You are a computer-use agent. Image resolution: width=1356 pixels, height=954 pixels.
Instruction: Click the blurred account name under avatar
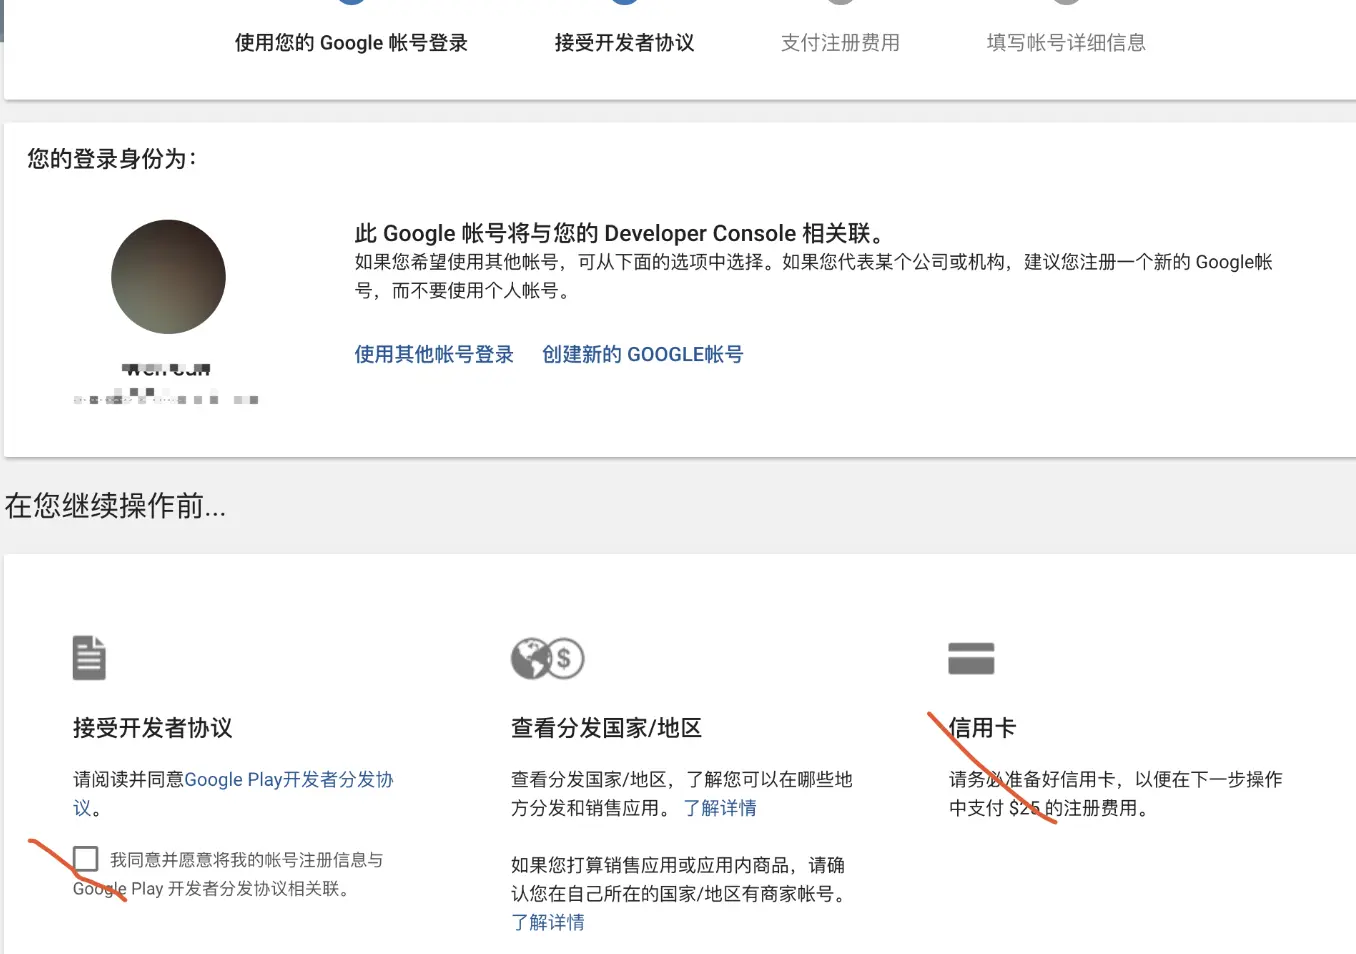coord(167,369)
